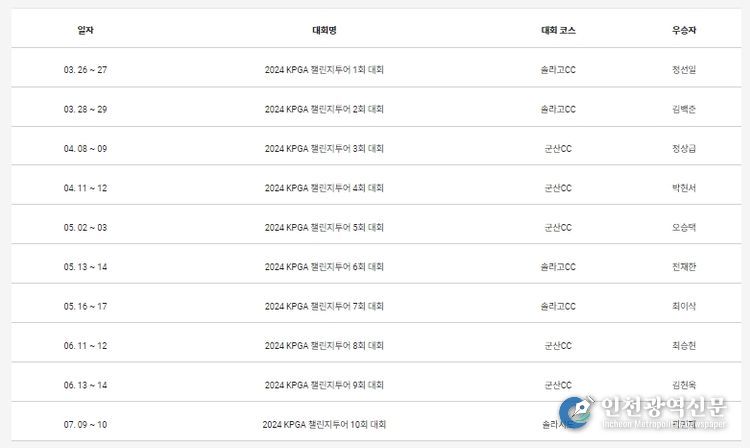
Task: Open 2024 KPGA 챌린지투어 8회 대회
Action: pos(324,346)
